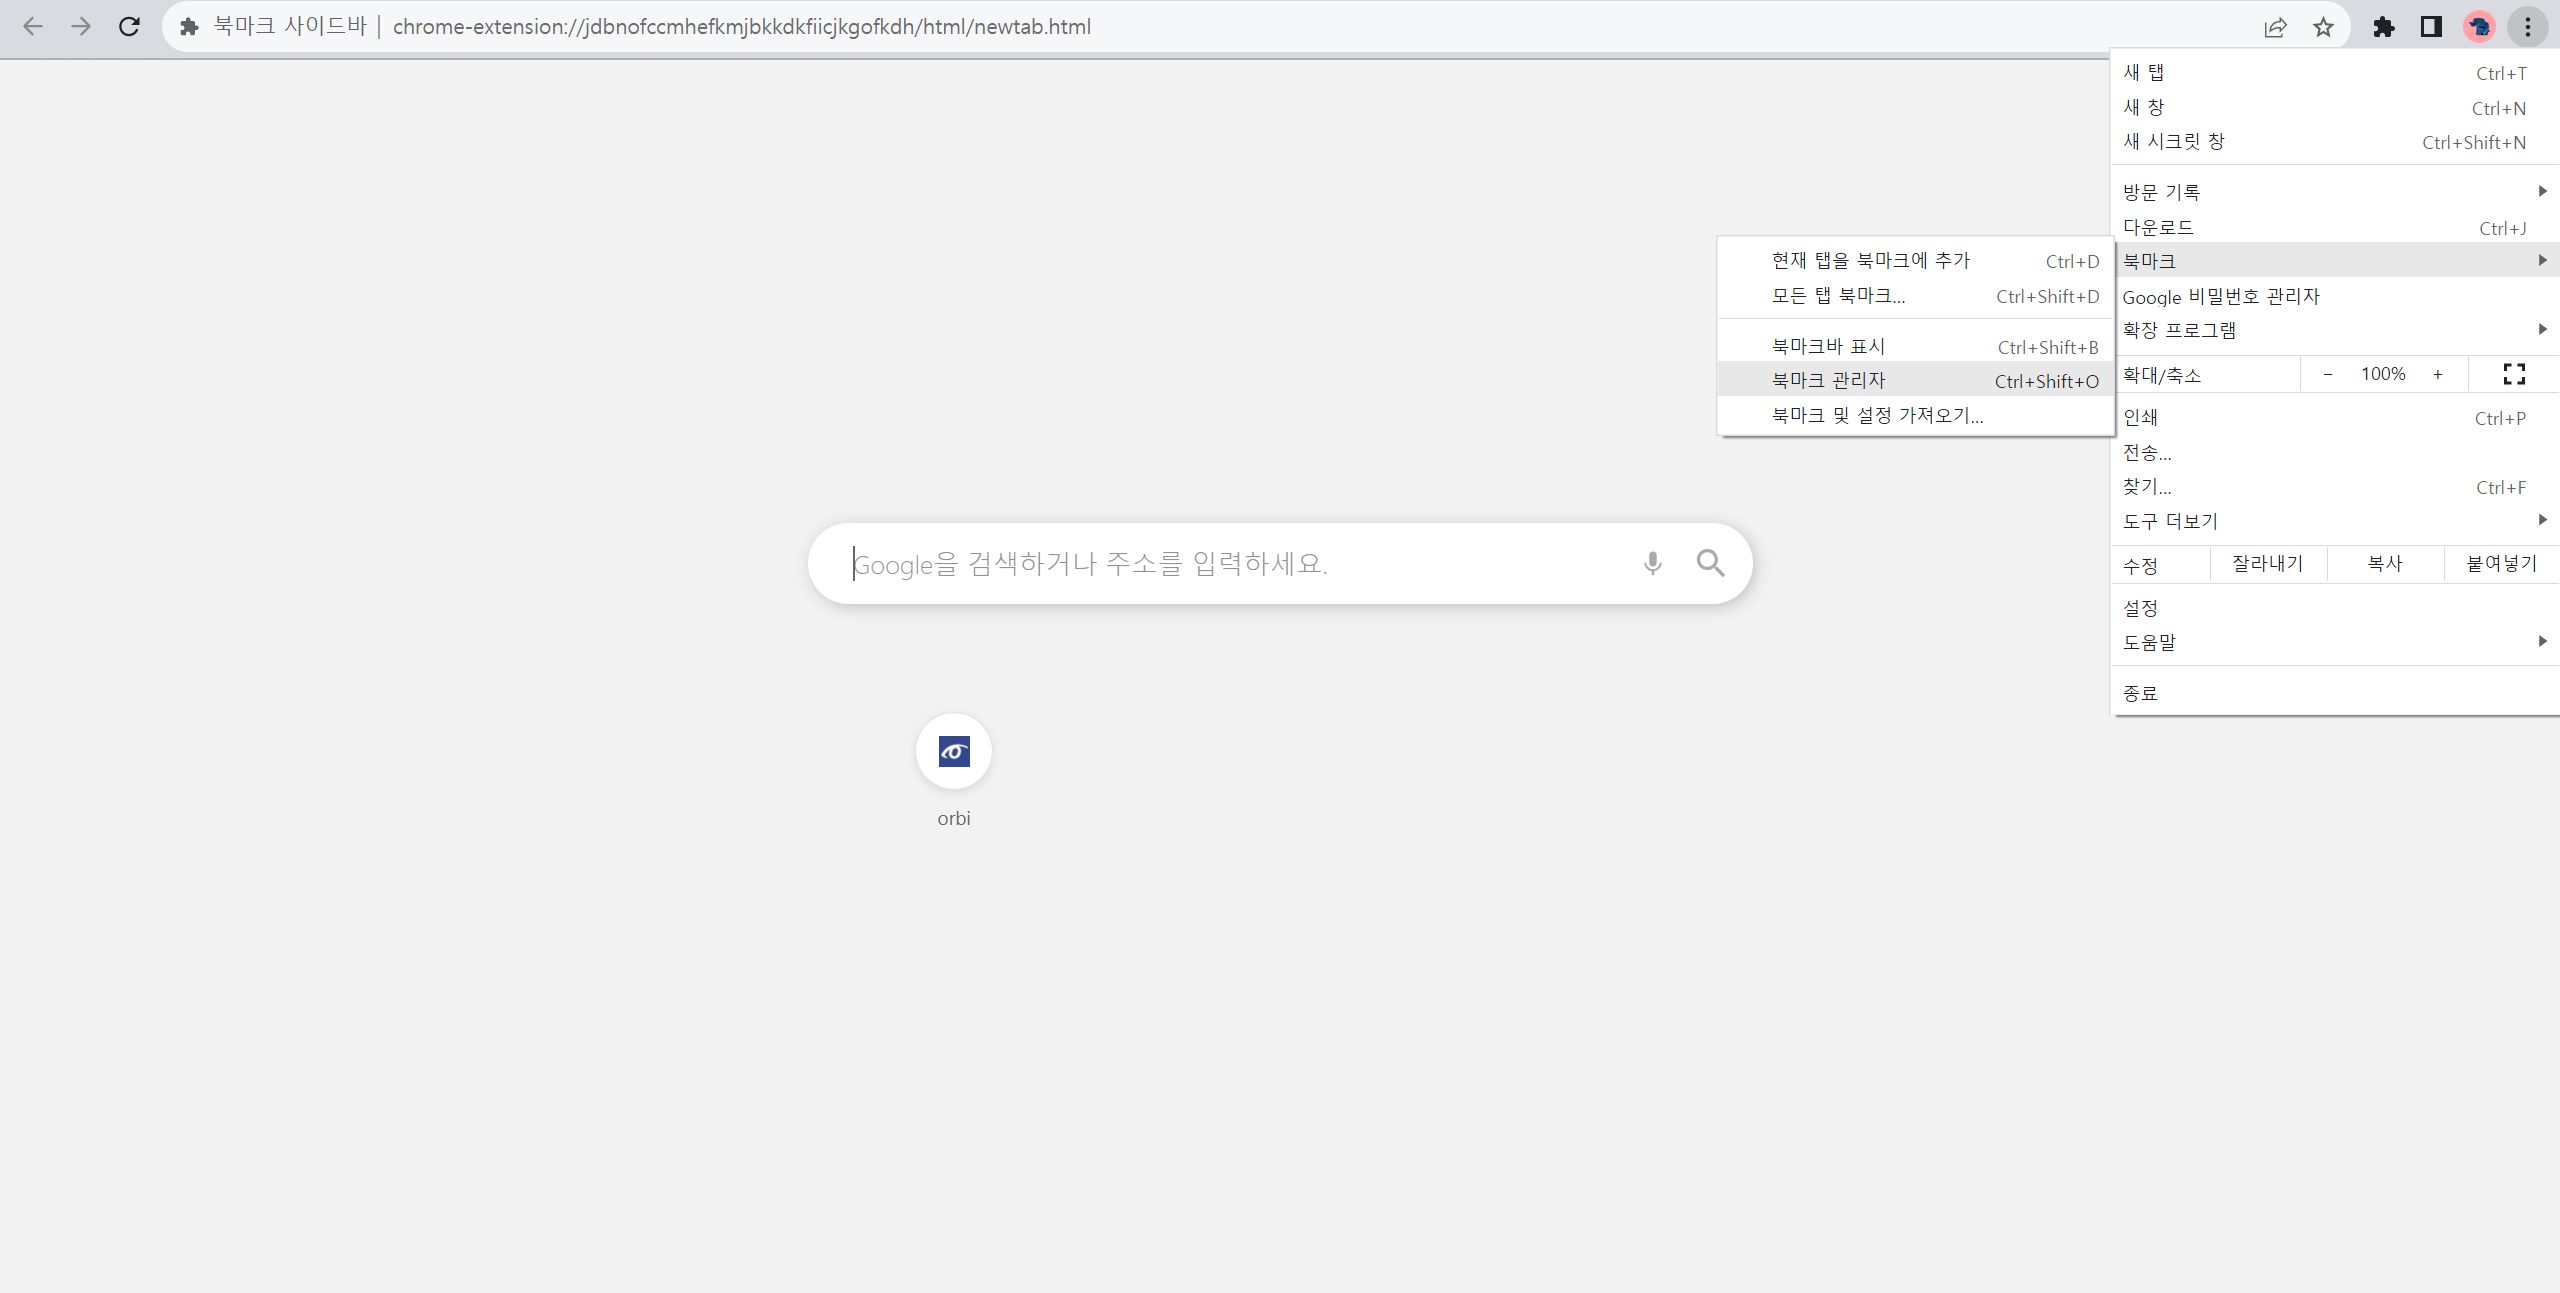Select 찾기... menu item

2335,487
